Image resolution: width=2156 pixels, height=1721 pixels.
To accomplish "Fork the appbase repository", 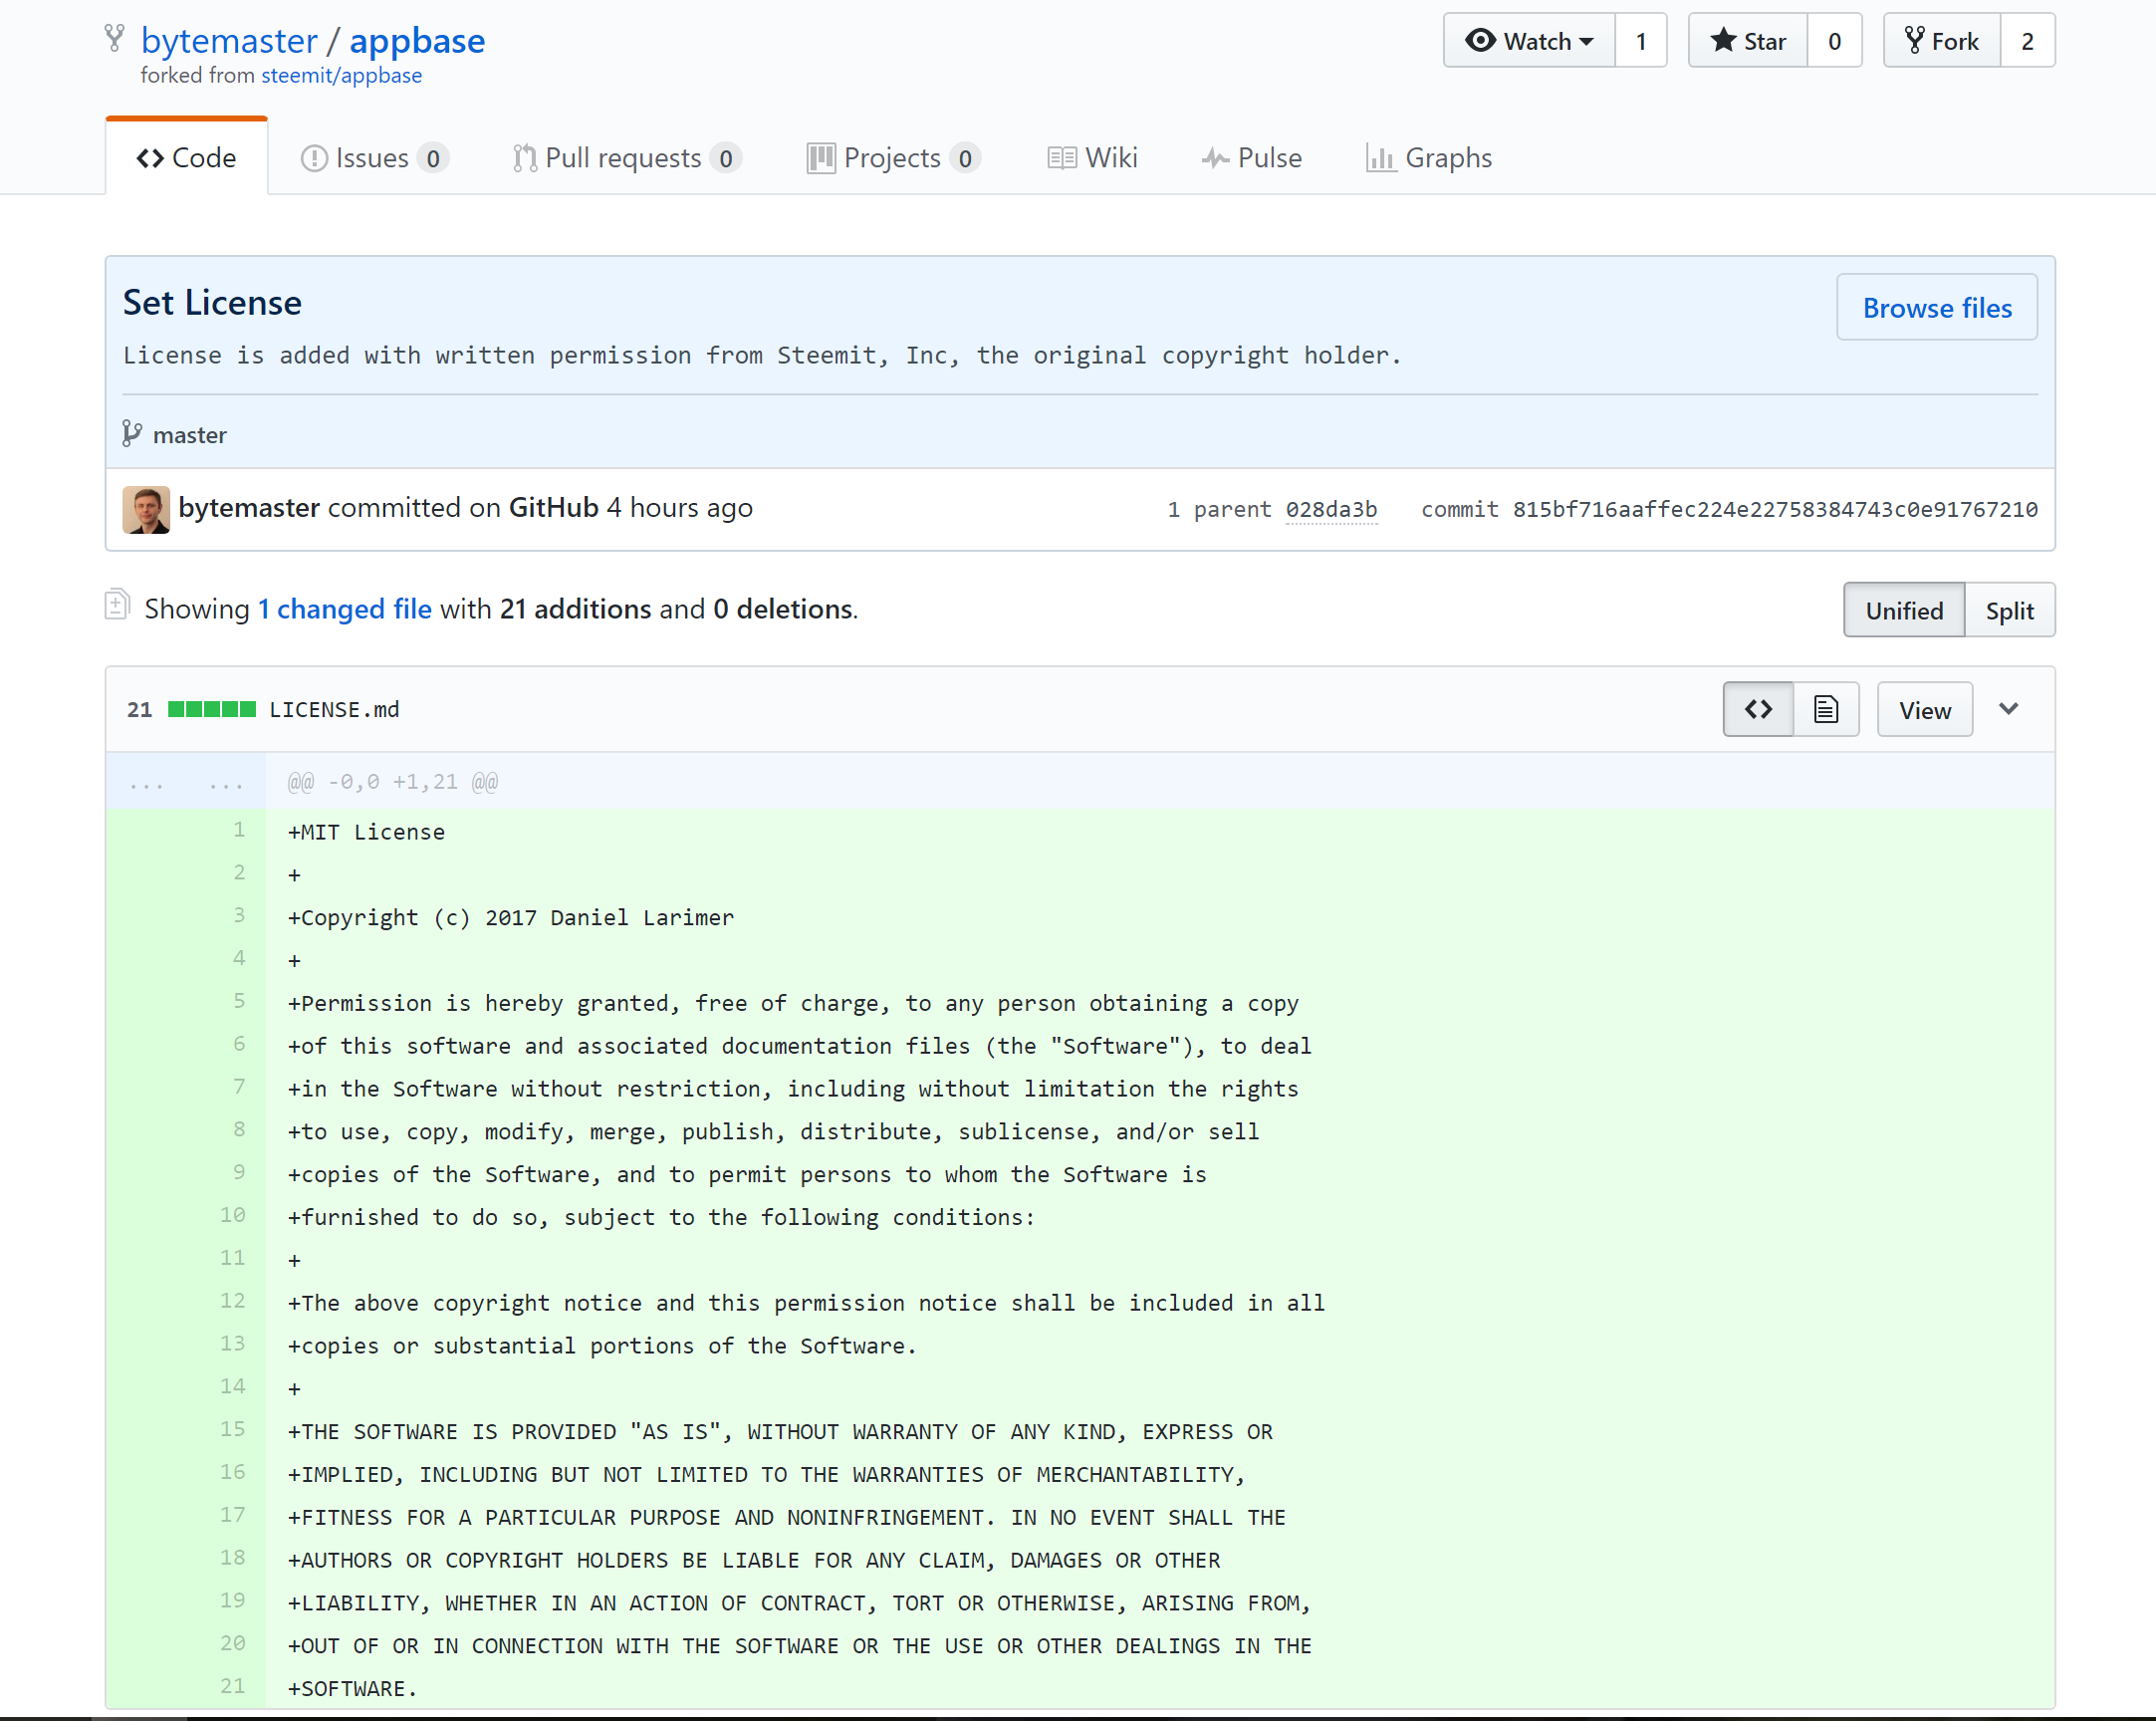I will (x=1942, y=41).
